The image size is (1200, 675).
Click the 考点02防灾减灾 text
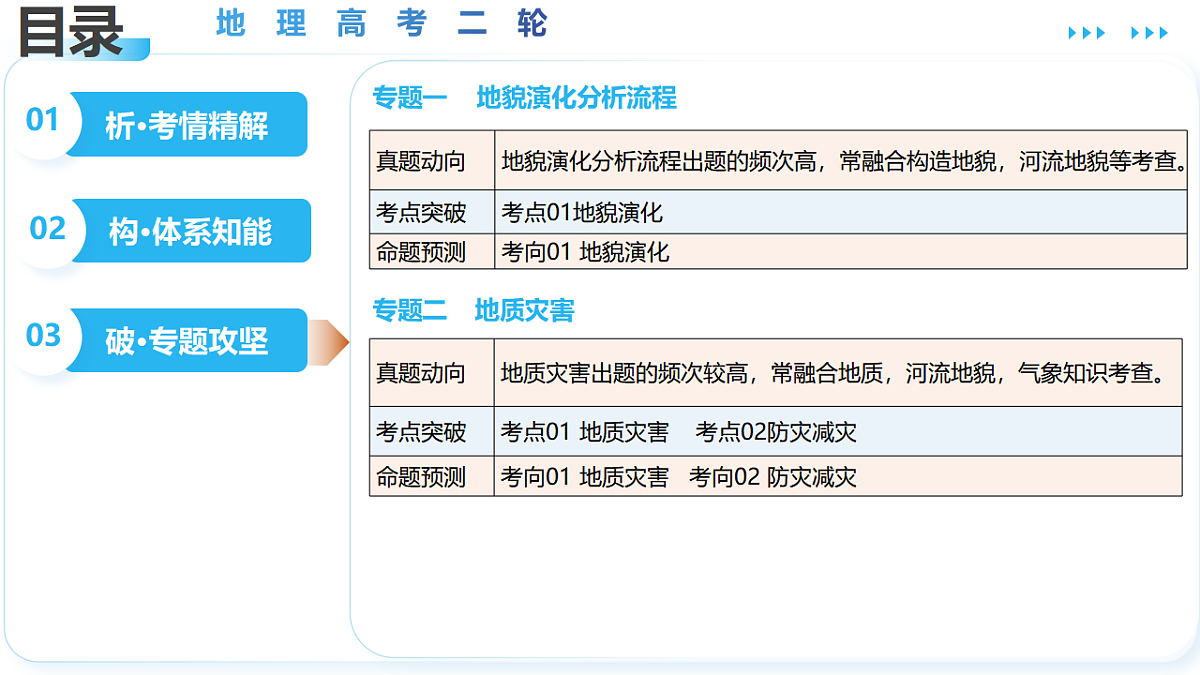777,432
